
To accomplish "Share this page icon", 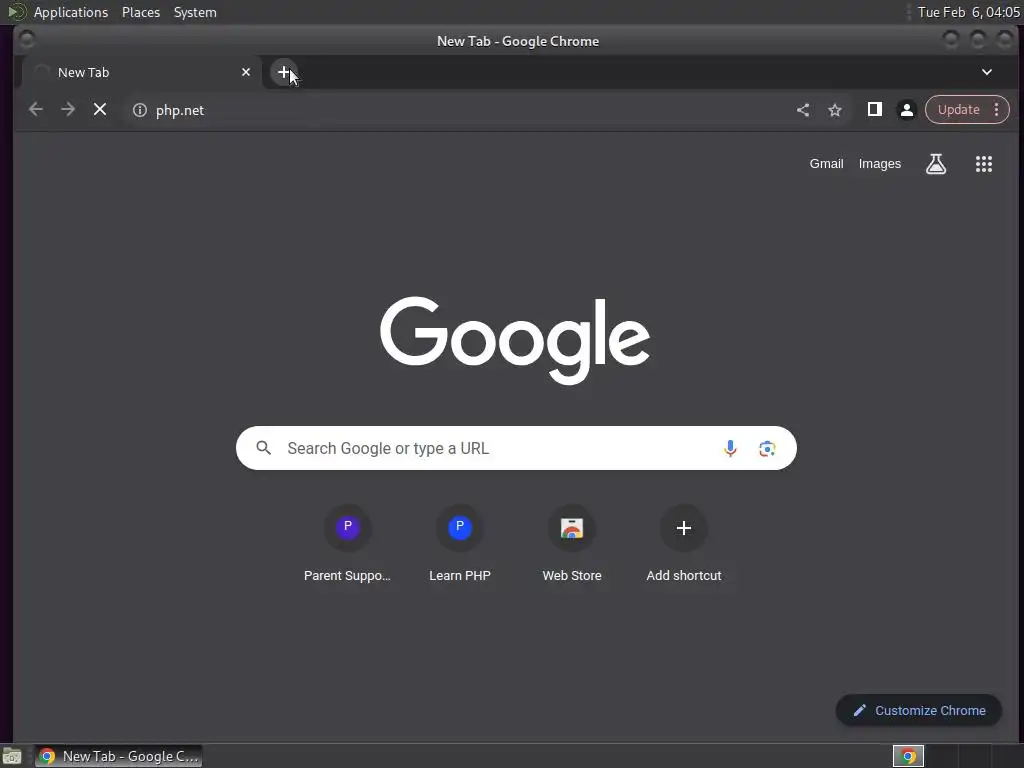I will (x=803, y=110).
